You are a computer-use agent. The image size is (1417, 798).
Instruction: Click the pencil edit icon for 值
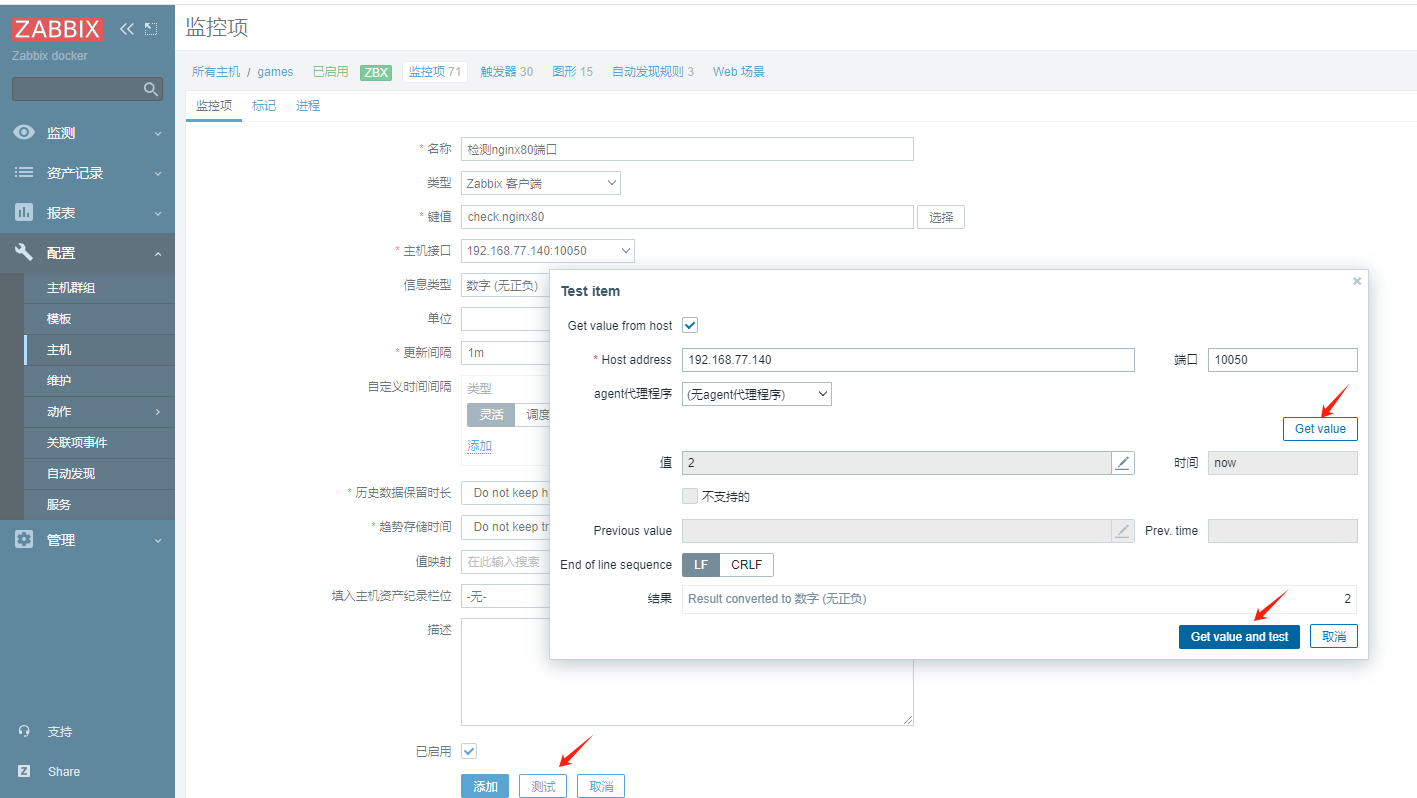pos(1123,463)
